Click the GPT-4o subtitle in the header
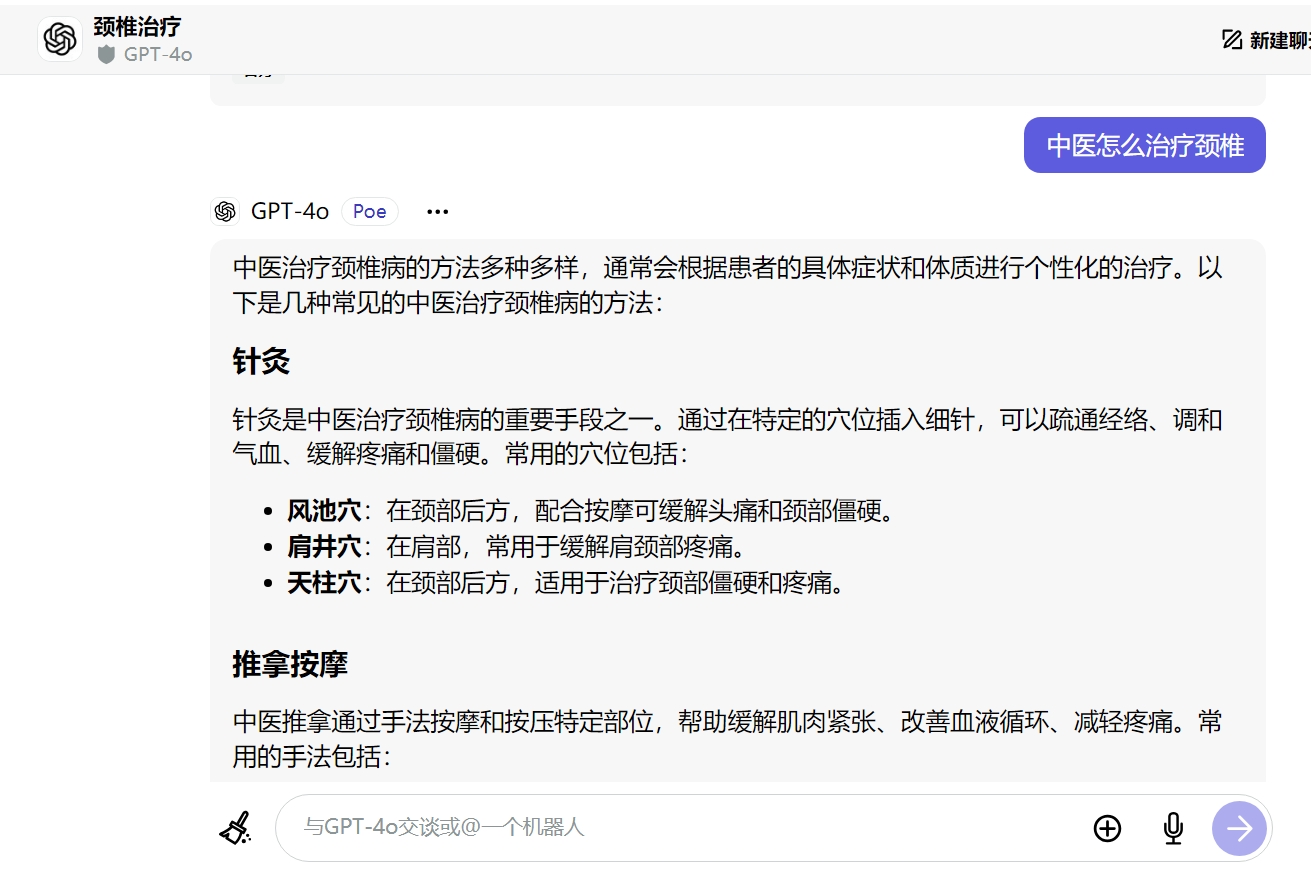This screenshot has width=1311, height=881. click(x=158, y=55)
